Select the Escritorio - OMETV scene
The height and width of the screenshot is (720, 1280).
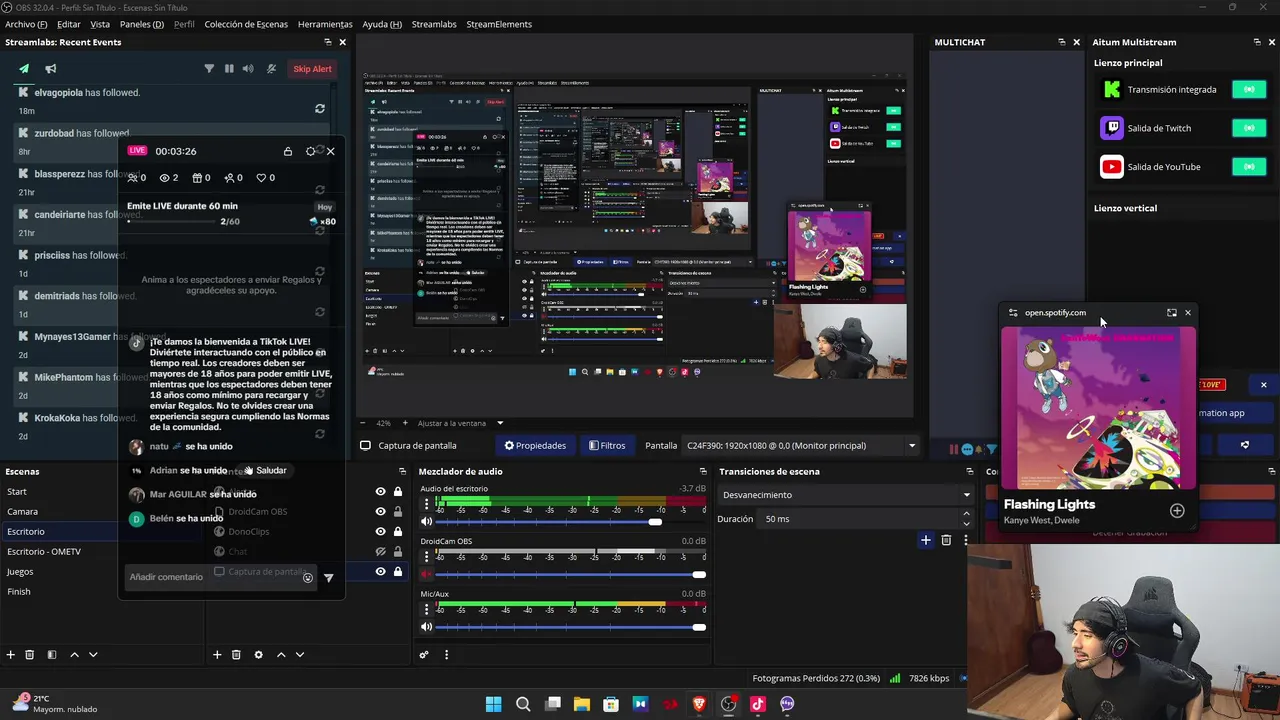coord(44,552)
